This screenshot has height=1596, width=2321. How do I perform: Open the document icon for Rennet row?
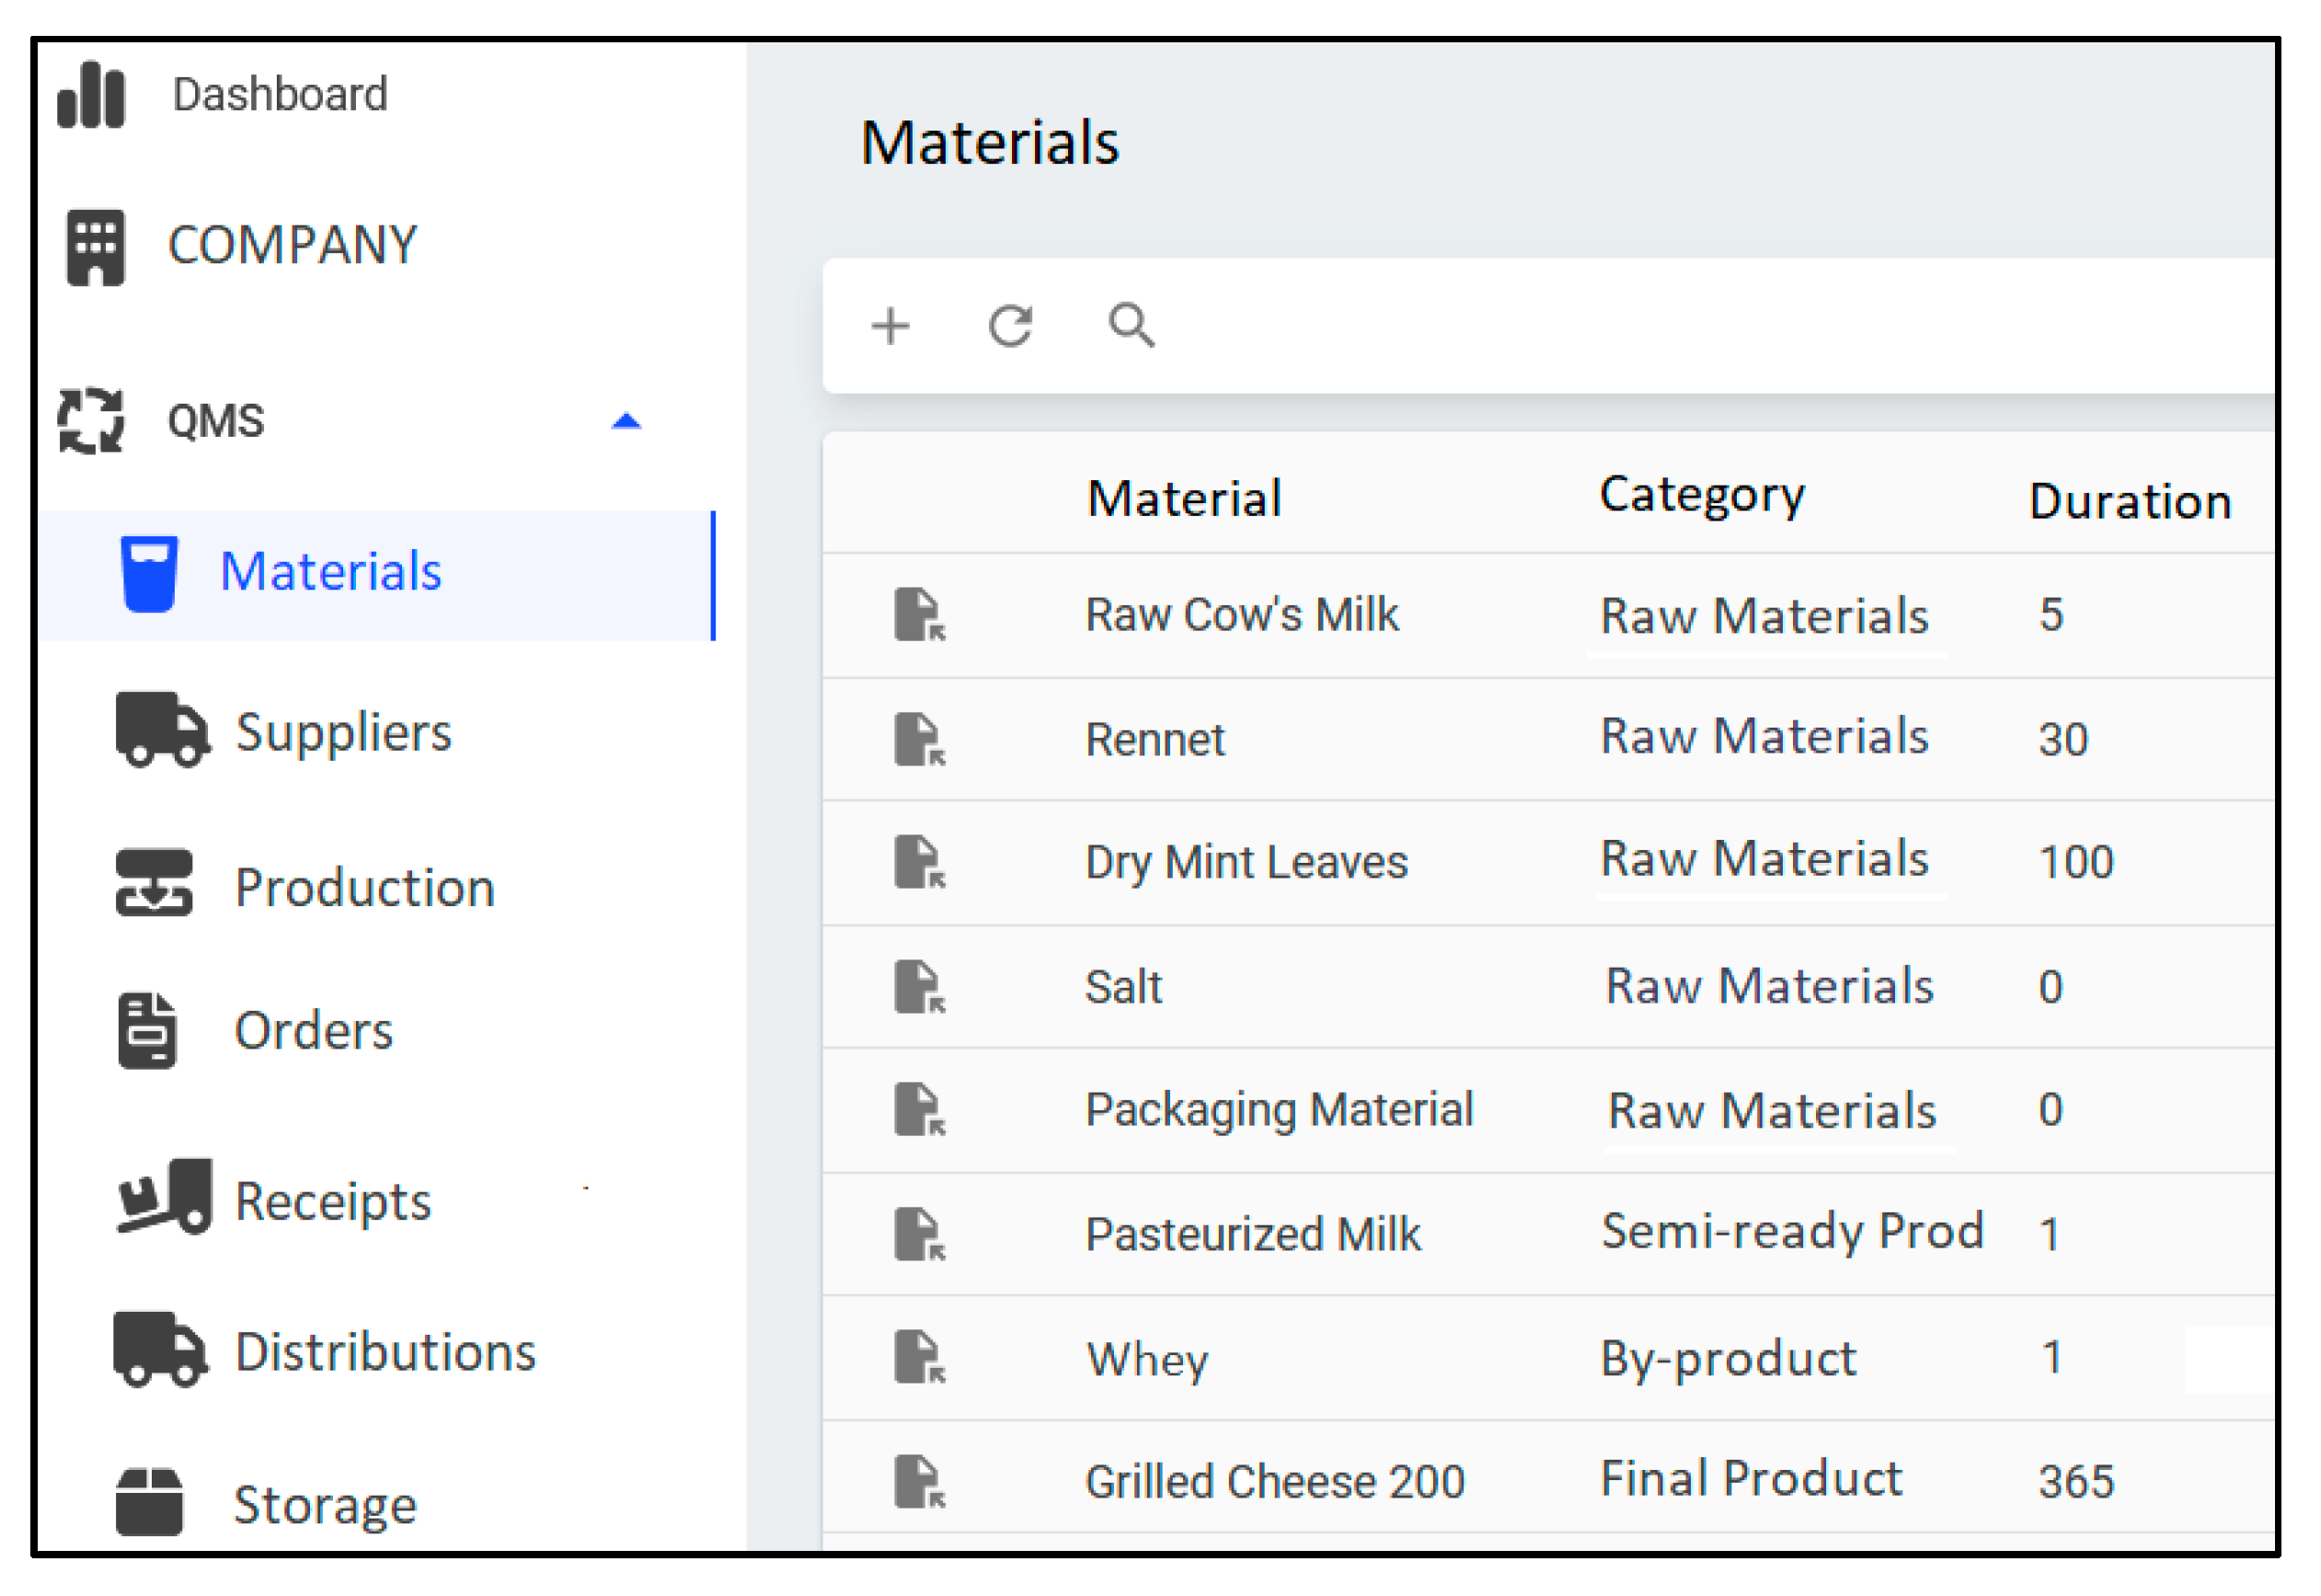click(x=919, y=739)
